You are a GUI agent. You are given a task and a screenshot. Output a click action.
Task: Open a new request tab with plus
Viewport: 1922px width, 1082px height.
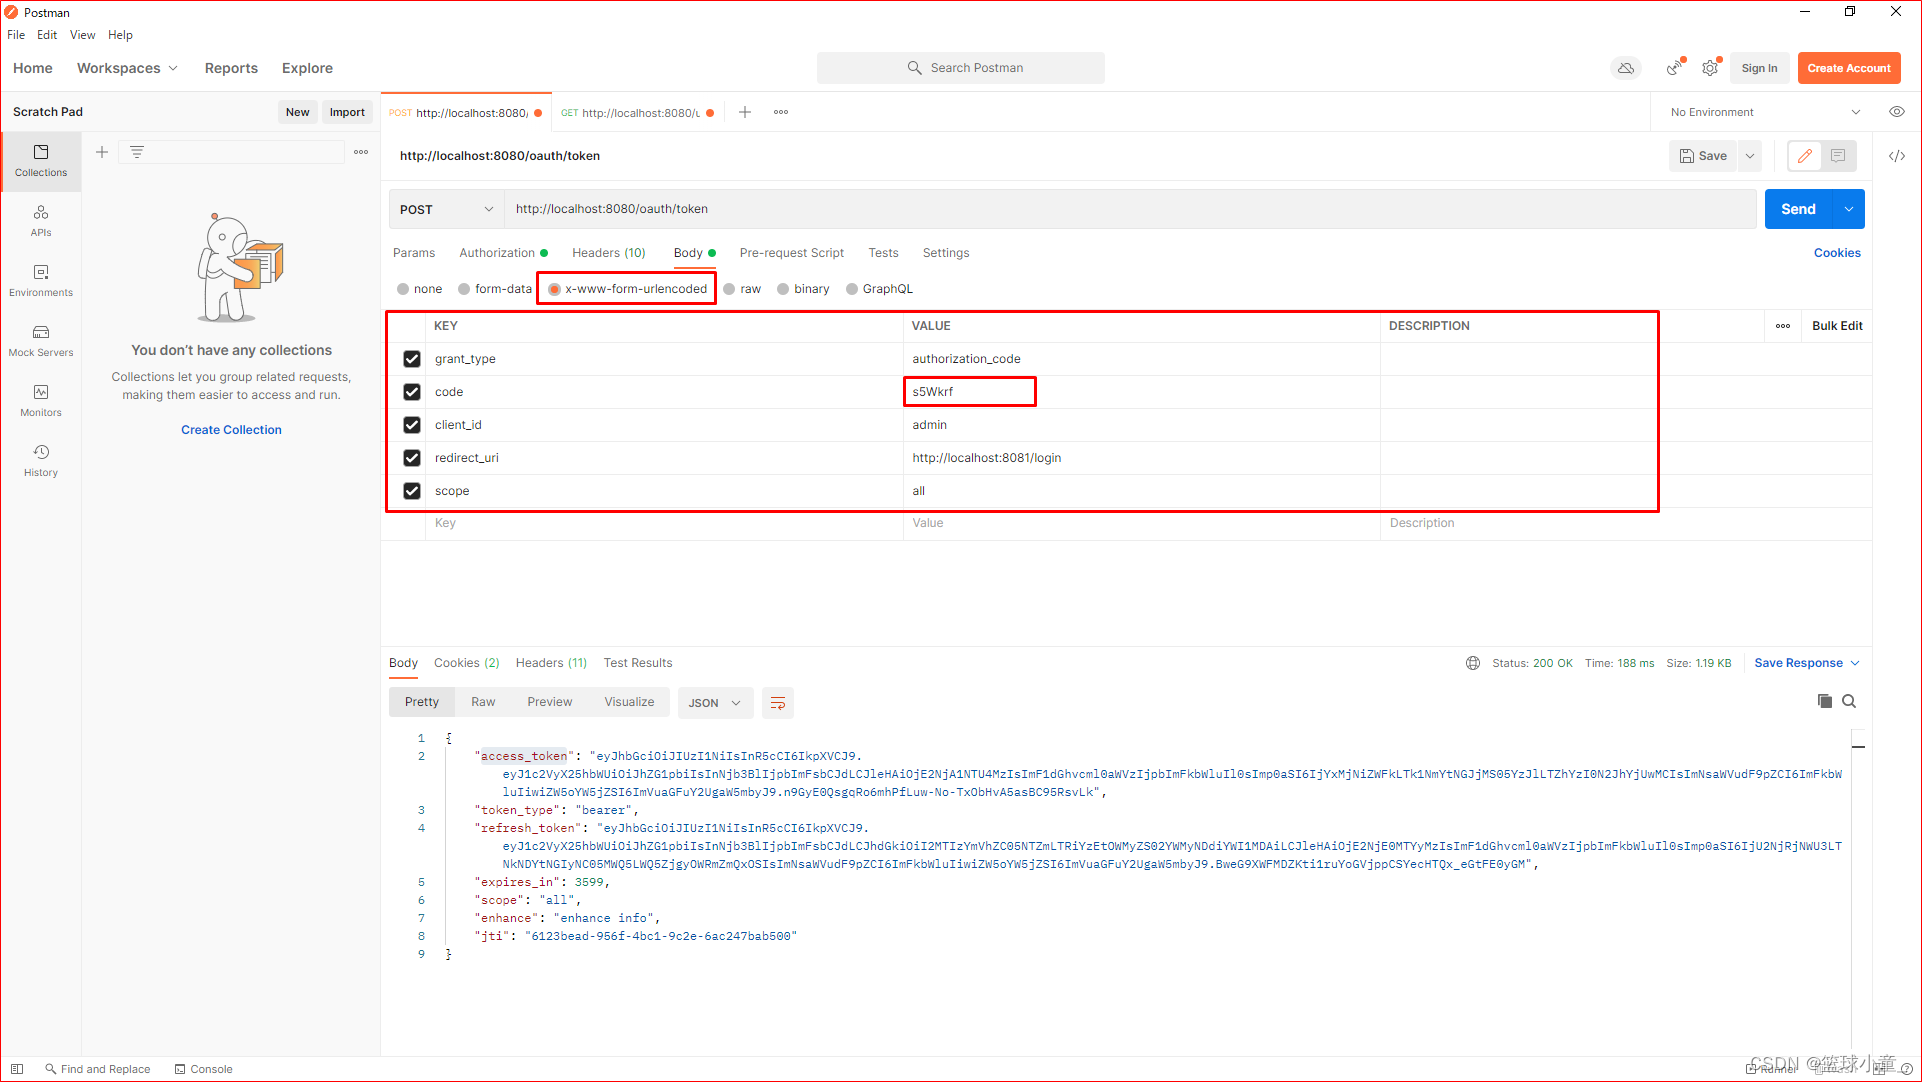(x=745, y=112)
